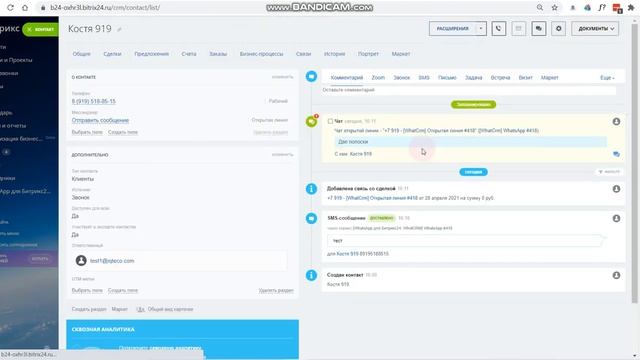The image size is (640, 360).
Task: Select the Встреча timeline tab
Action: click(x=500, y=78)
